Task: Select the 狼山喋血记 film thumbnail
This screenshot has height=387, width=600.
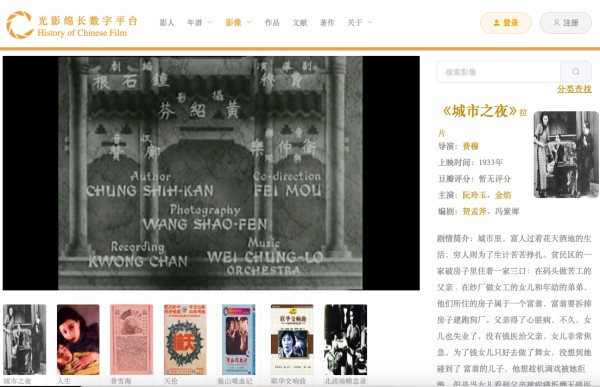Action: 238,340
